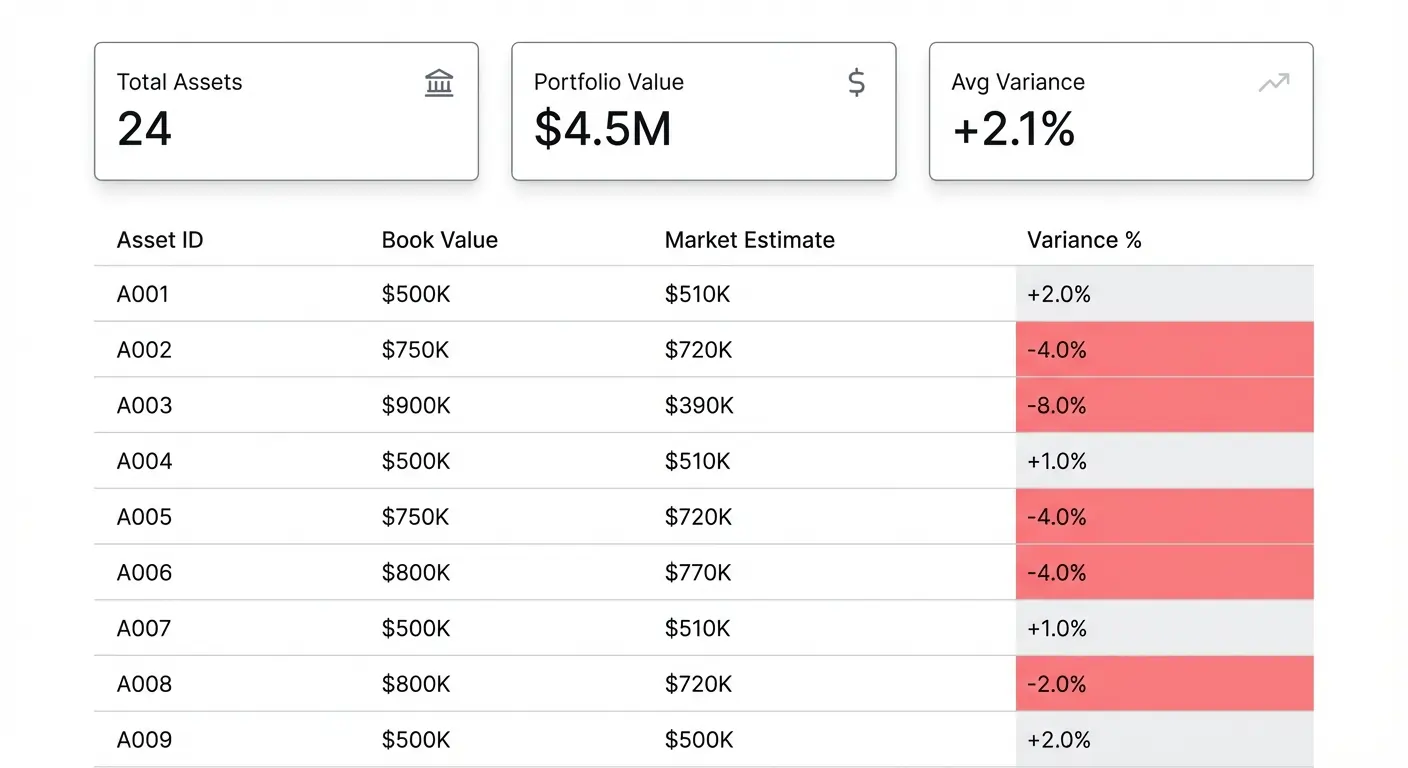Click the $770K market estimate for A006
Image resolution: width=1408 pixels, height=768 pixels.
point(698,573)
